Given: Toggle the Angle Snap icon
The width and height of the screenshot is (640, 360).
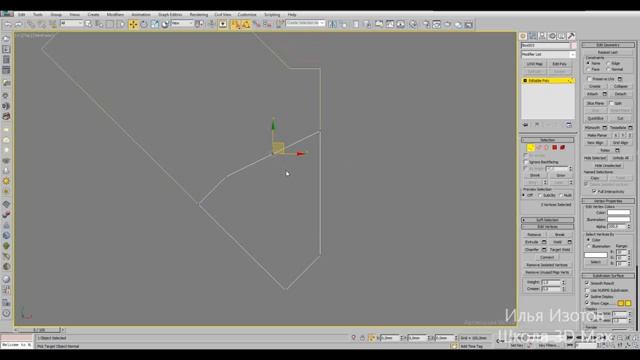Looking at the screenshot, I should coord(246,24).
